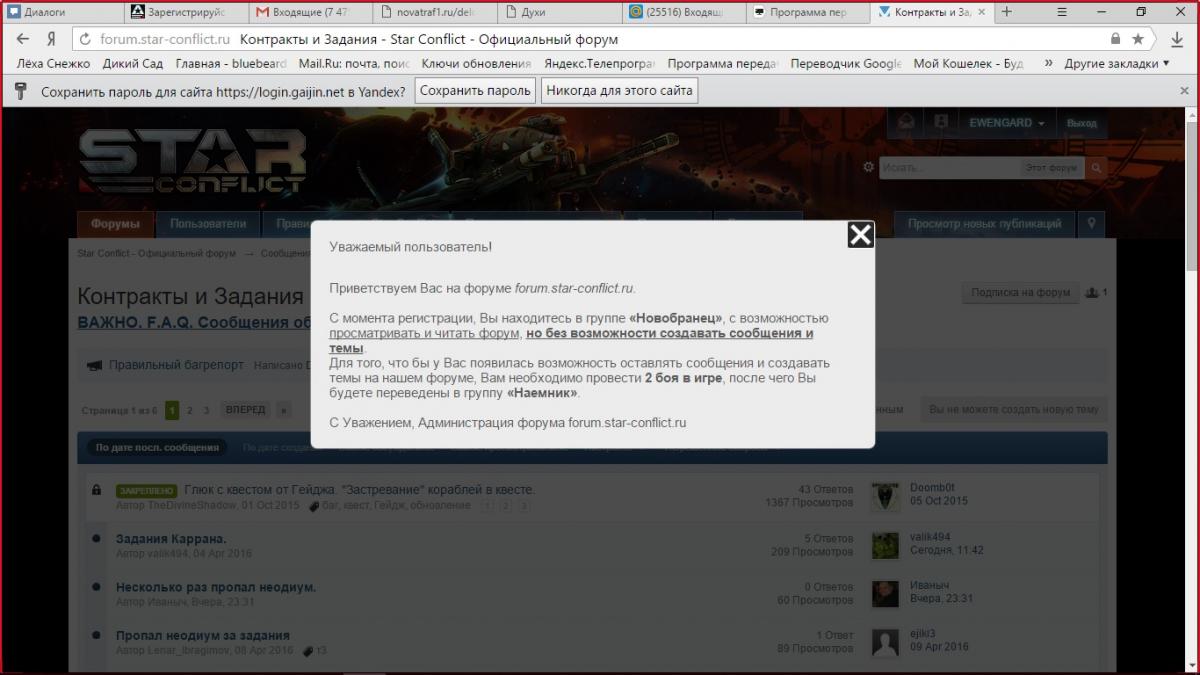This screenshot has width=1200, height=675.
Task: Choose the Этот форум search scope
Action: (x=1051, y=168)
